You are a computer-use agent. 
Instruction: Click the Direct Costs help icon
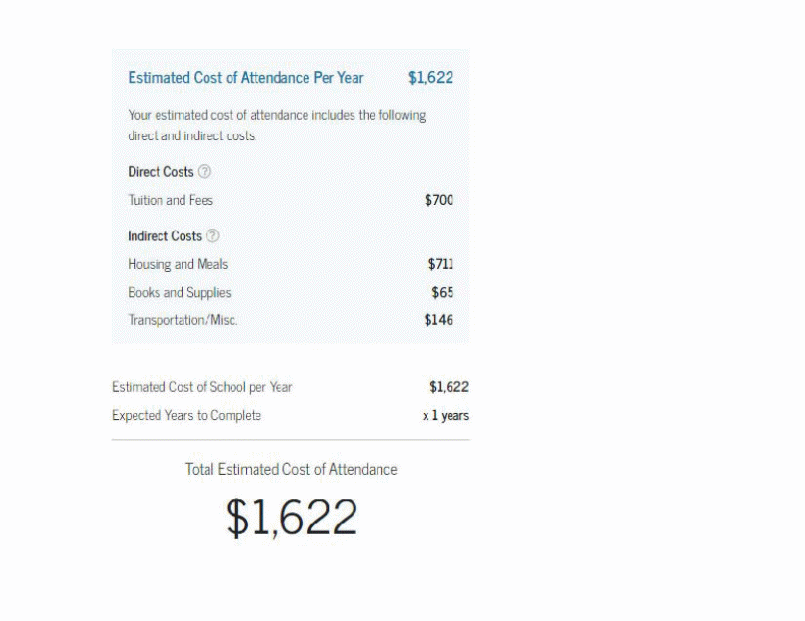tap(205, 172)
